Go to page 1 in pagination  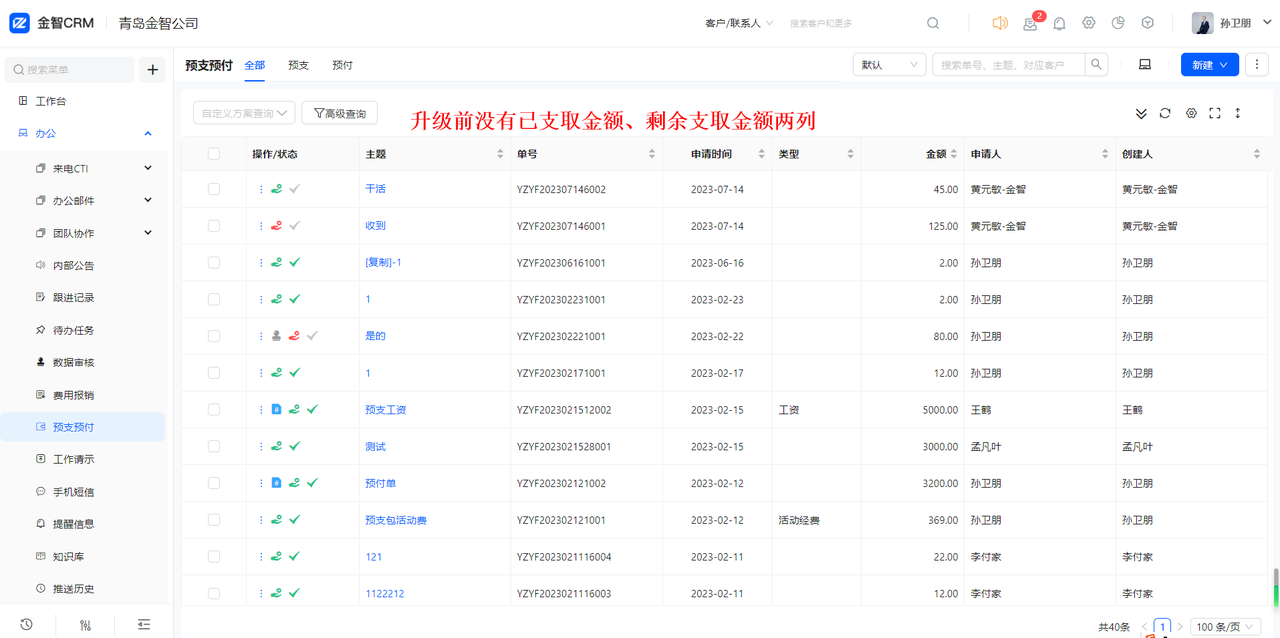(x=1162, y=627)
